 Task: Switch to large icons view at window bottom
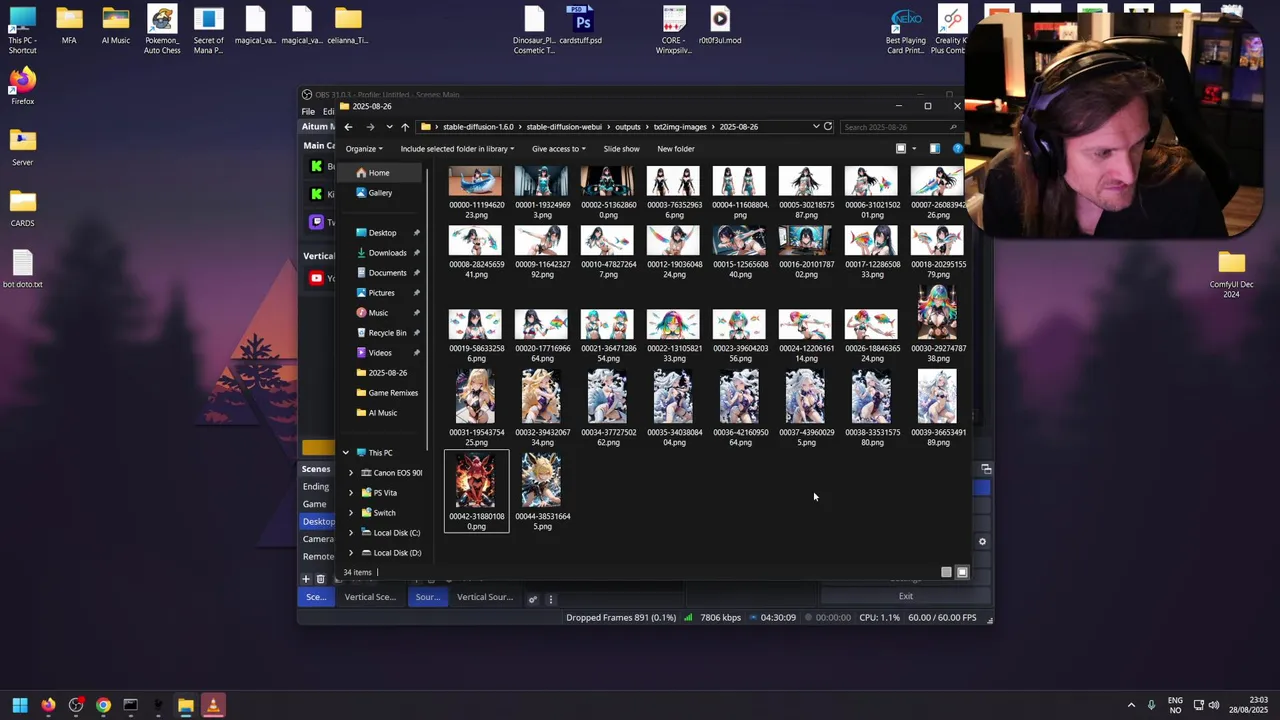[x=962, y=572]
